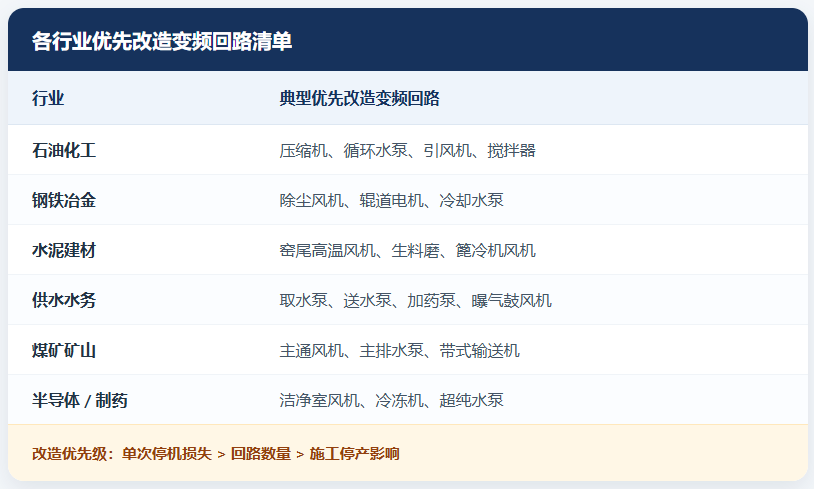Click the 典型优先改造变频回路 column header
Screen dimensions: 814x489
pos(359,98)
